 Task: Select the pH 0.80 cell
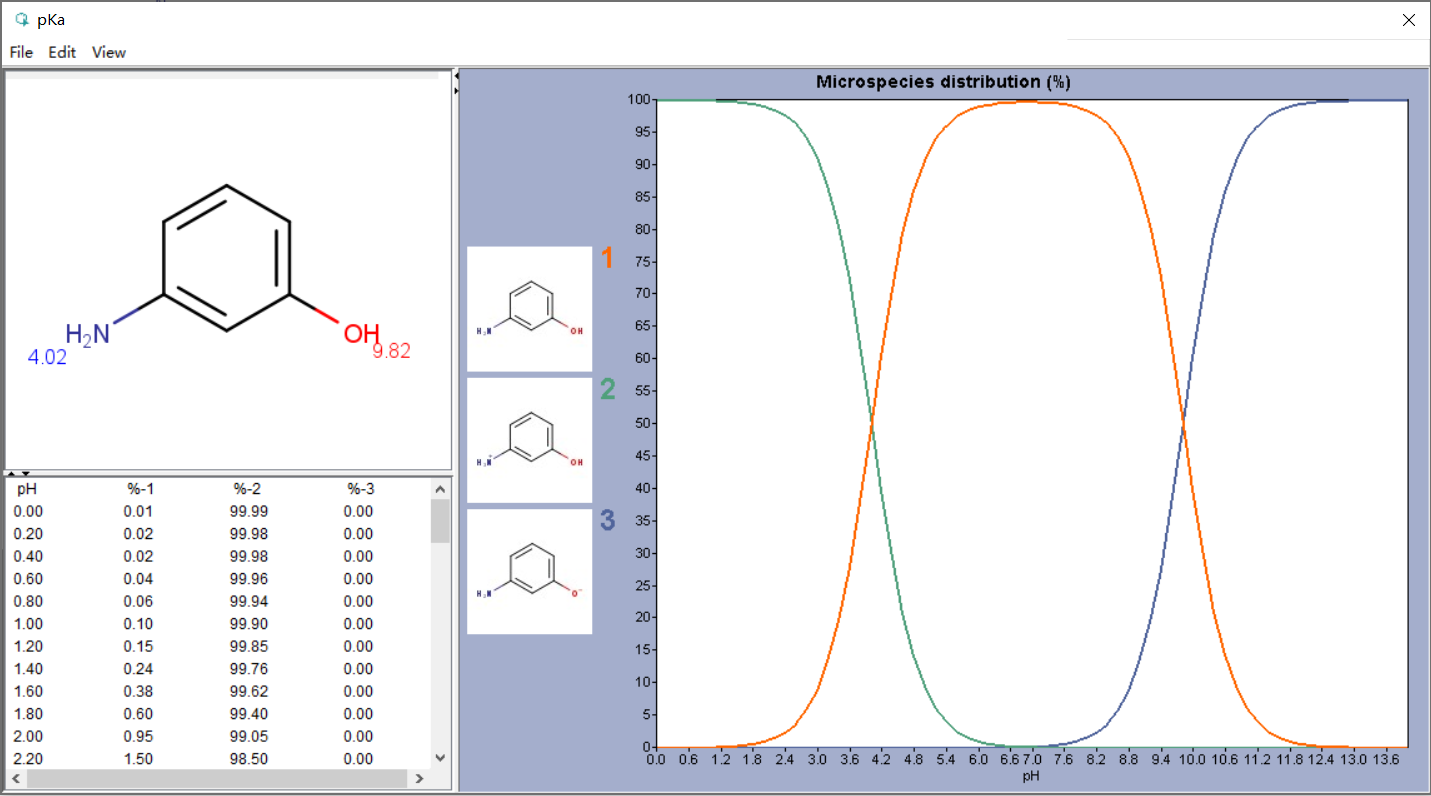click(x=27, y=601)
